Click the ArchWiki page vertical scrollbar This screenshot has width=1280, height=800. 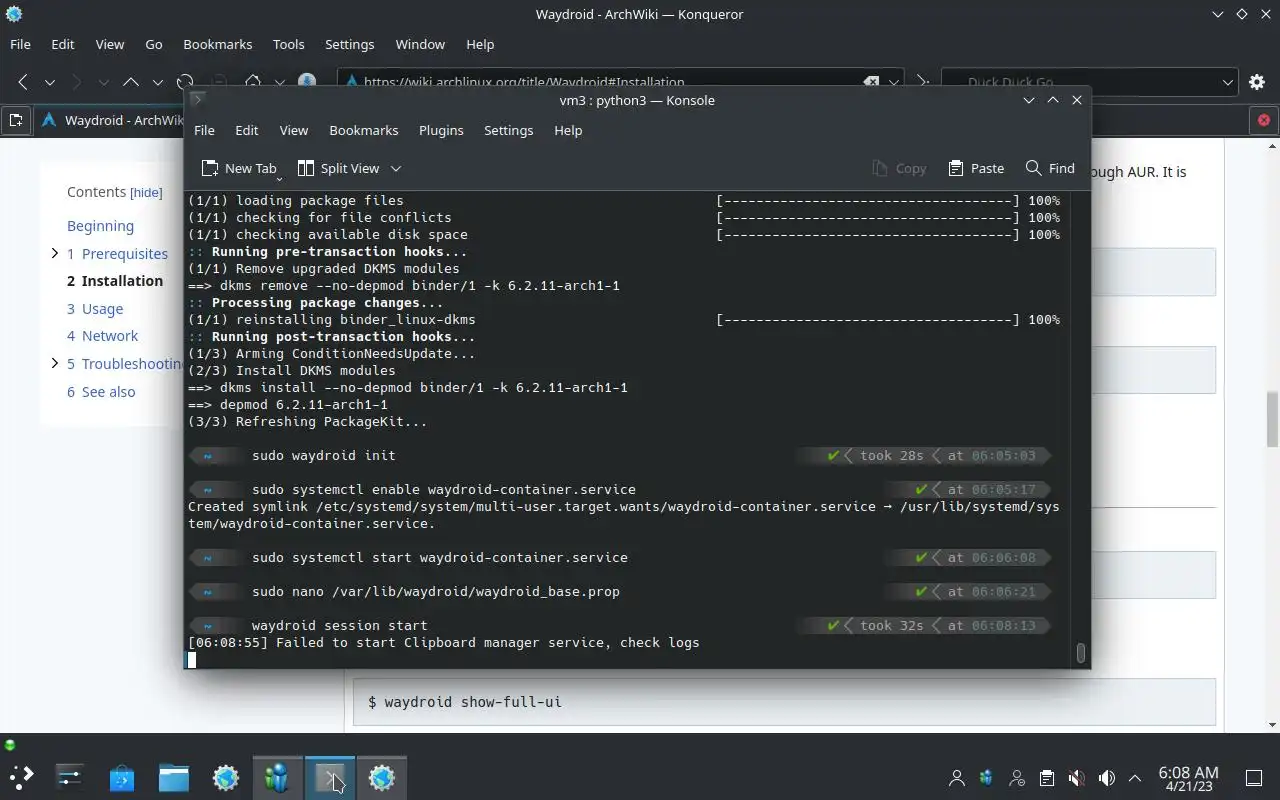tap(1272, 420)
